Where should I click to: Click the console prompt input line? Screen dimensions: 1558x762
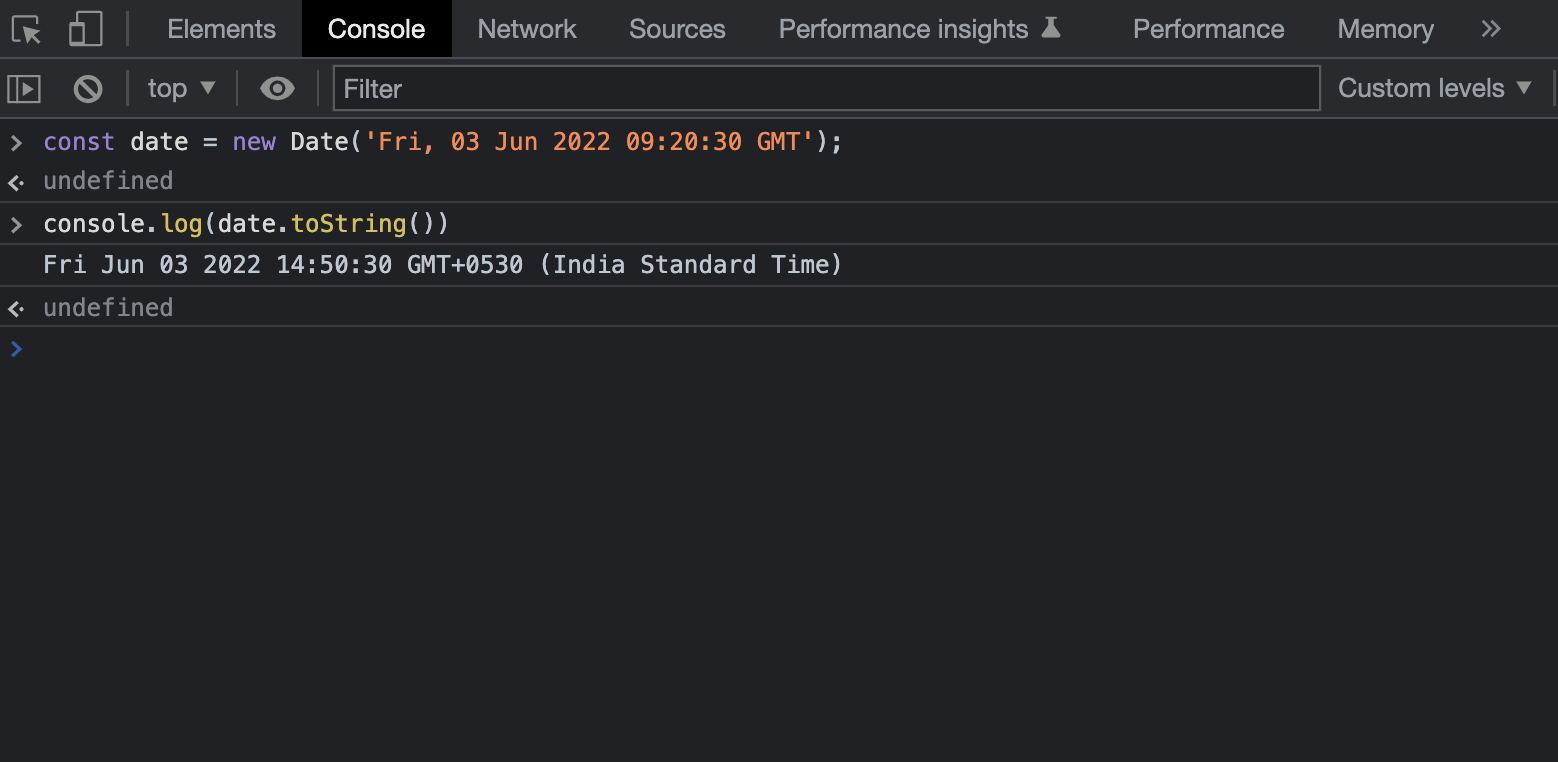779,348
